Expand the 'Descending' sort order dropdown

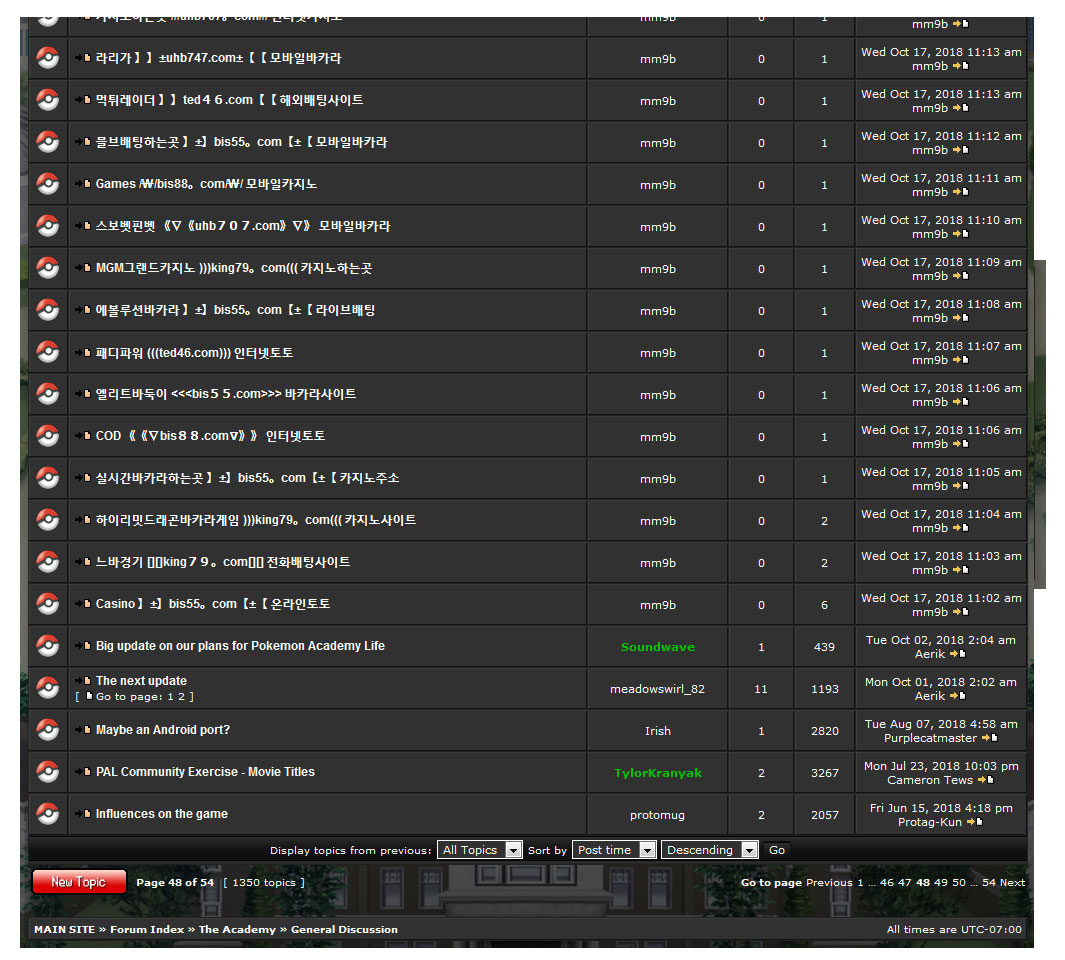[x=709, y=850]
